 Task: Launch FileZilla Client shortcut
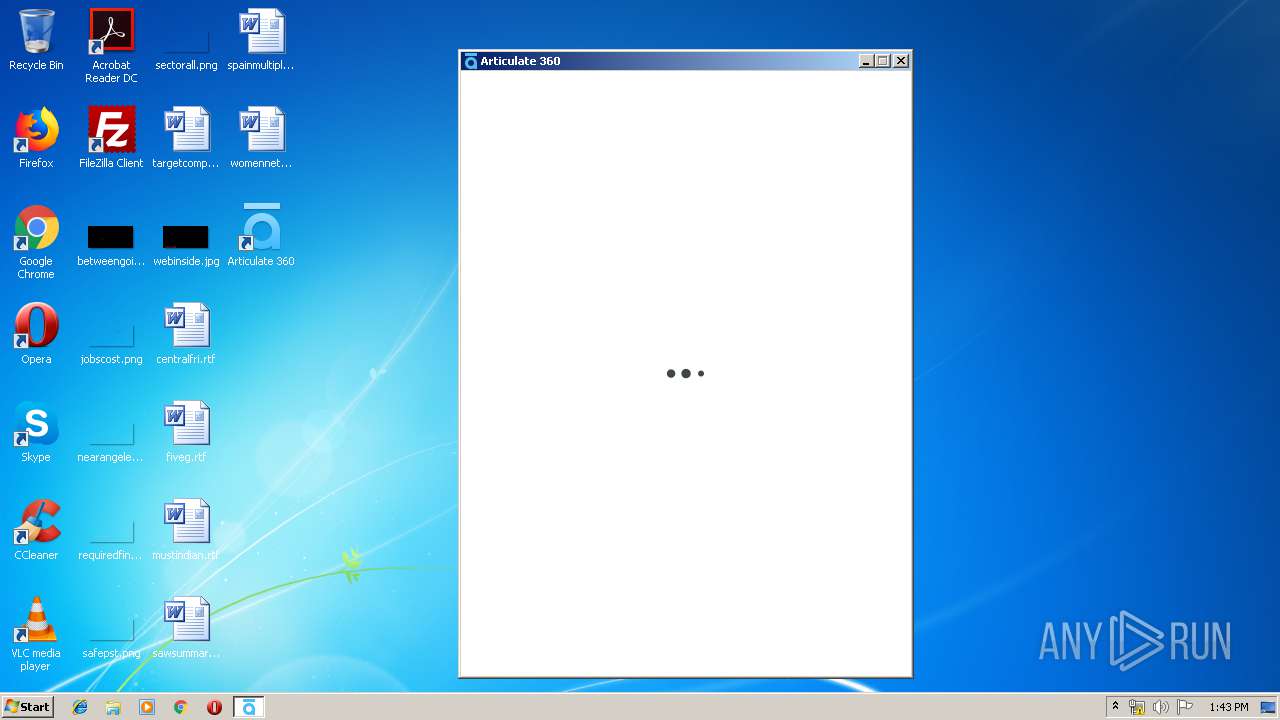[x=111, y=140]
